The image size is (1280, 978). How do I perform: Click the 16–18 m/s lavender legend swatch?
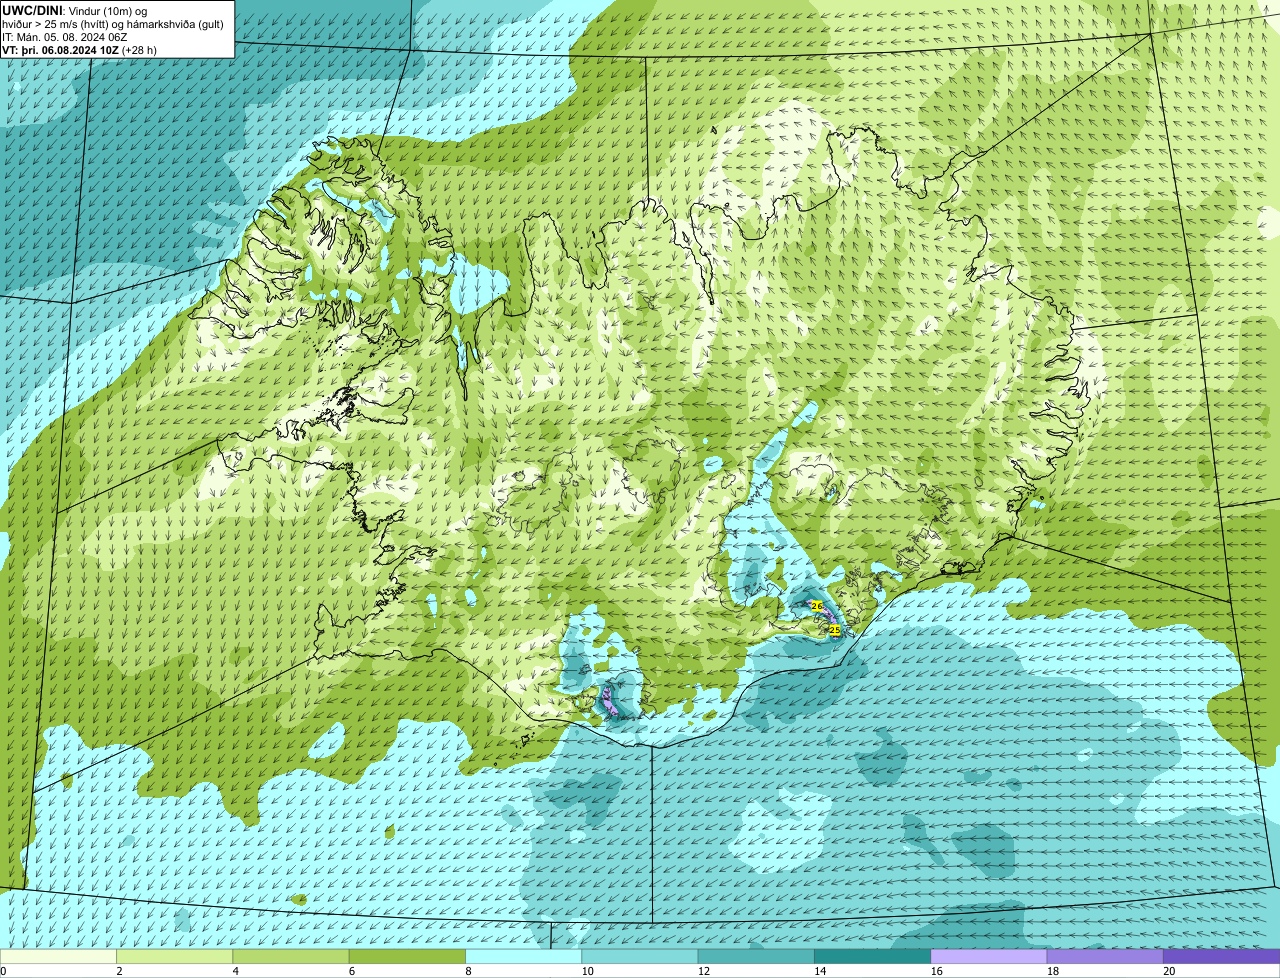[x=989, y=956]
